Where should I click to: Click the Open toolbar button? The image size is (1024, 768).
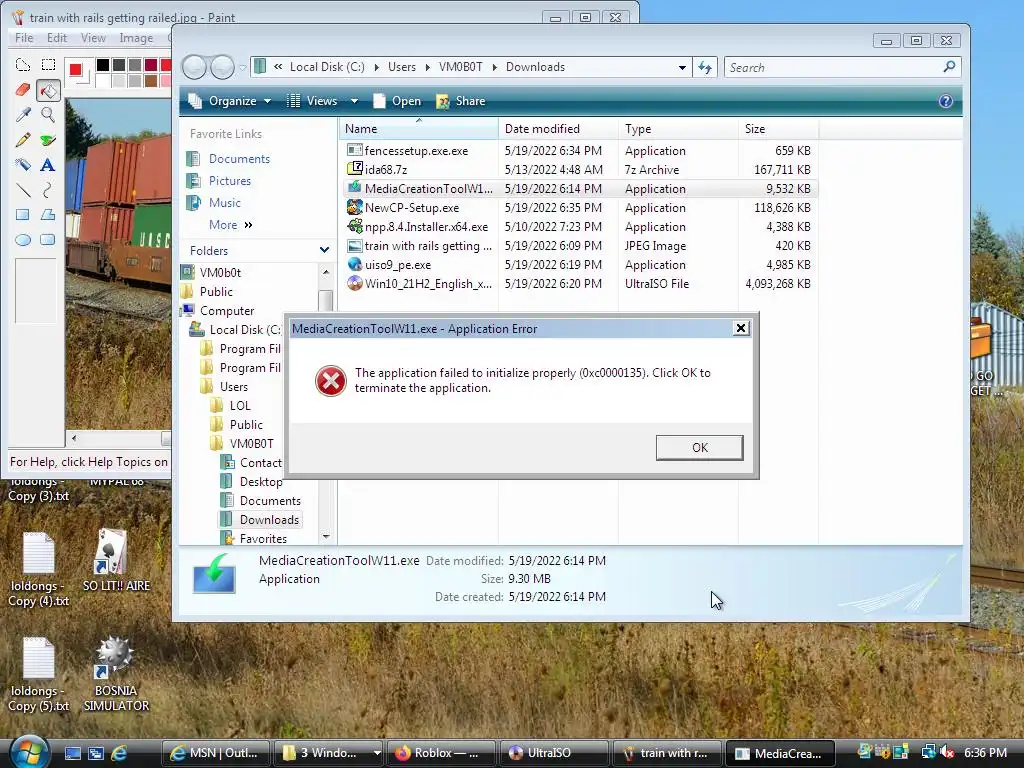tap(398, 101)
